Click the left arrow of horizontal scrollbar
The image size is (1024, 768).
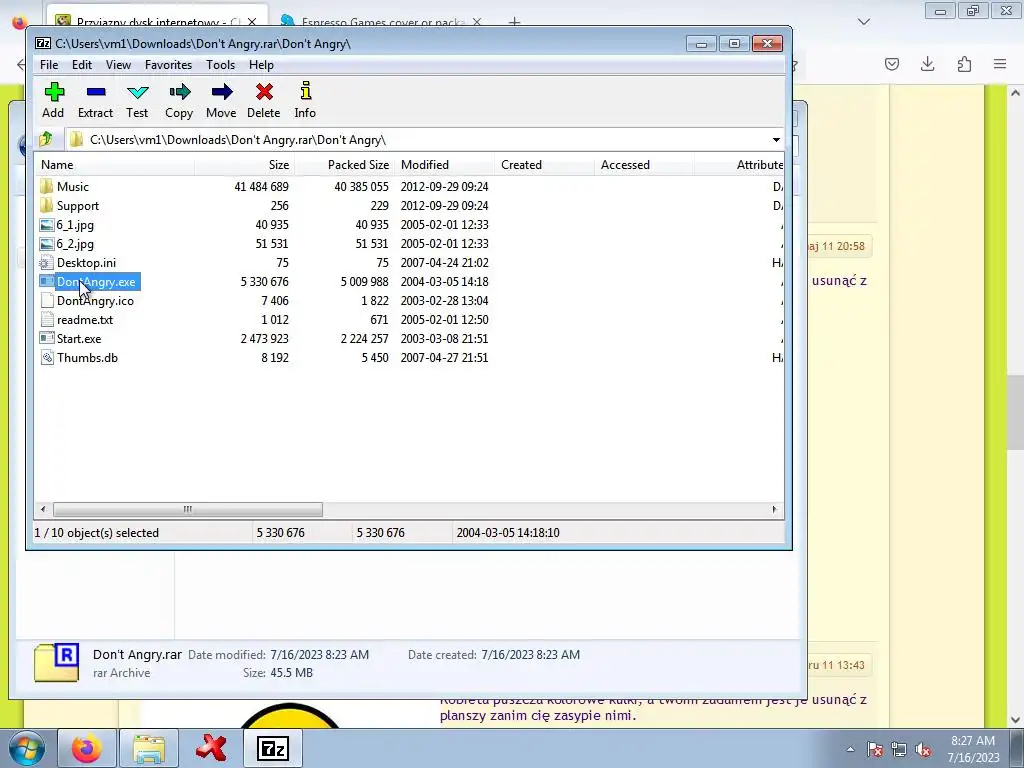click(x=43, y=509)
